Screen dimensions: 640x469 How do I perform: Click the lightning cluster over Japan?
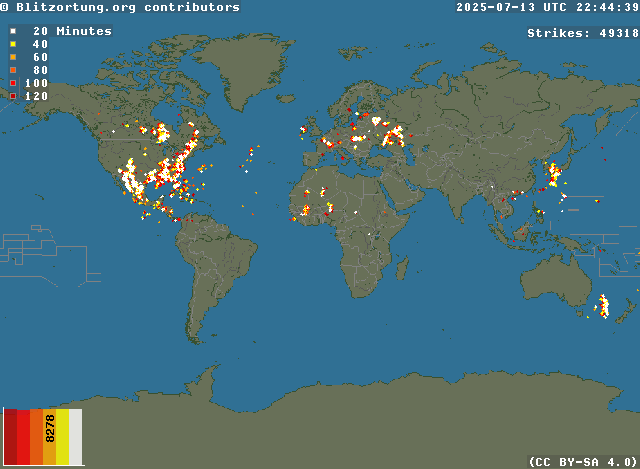click(554, 174)
